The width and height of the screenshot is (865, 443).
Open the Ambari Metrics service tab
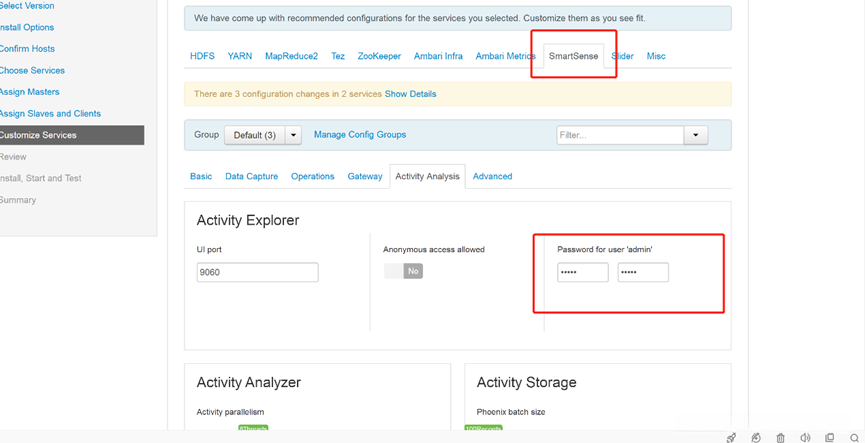click(505, 56)
